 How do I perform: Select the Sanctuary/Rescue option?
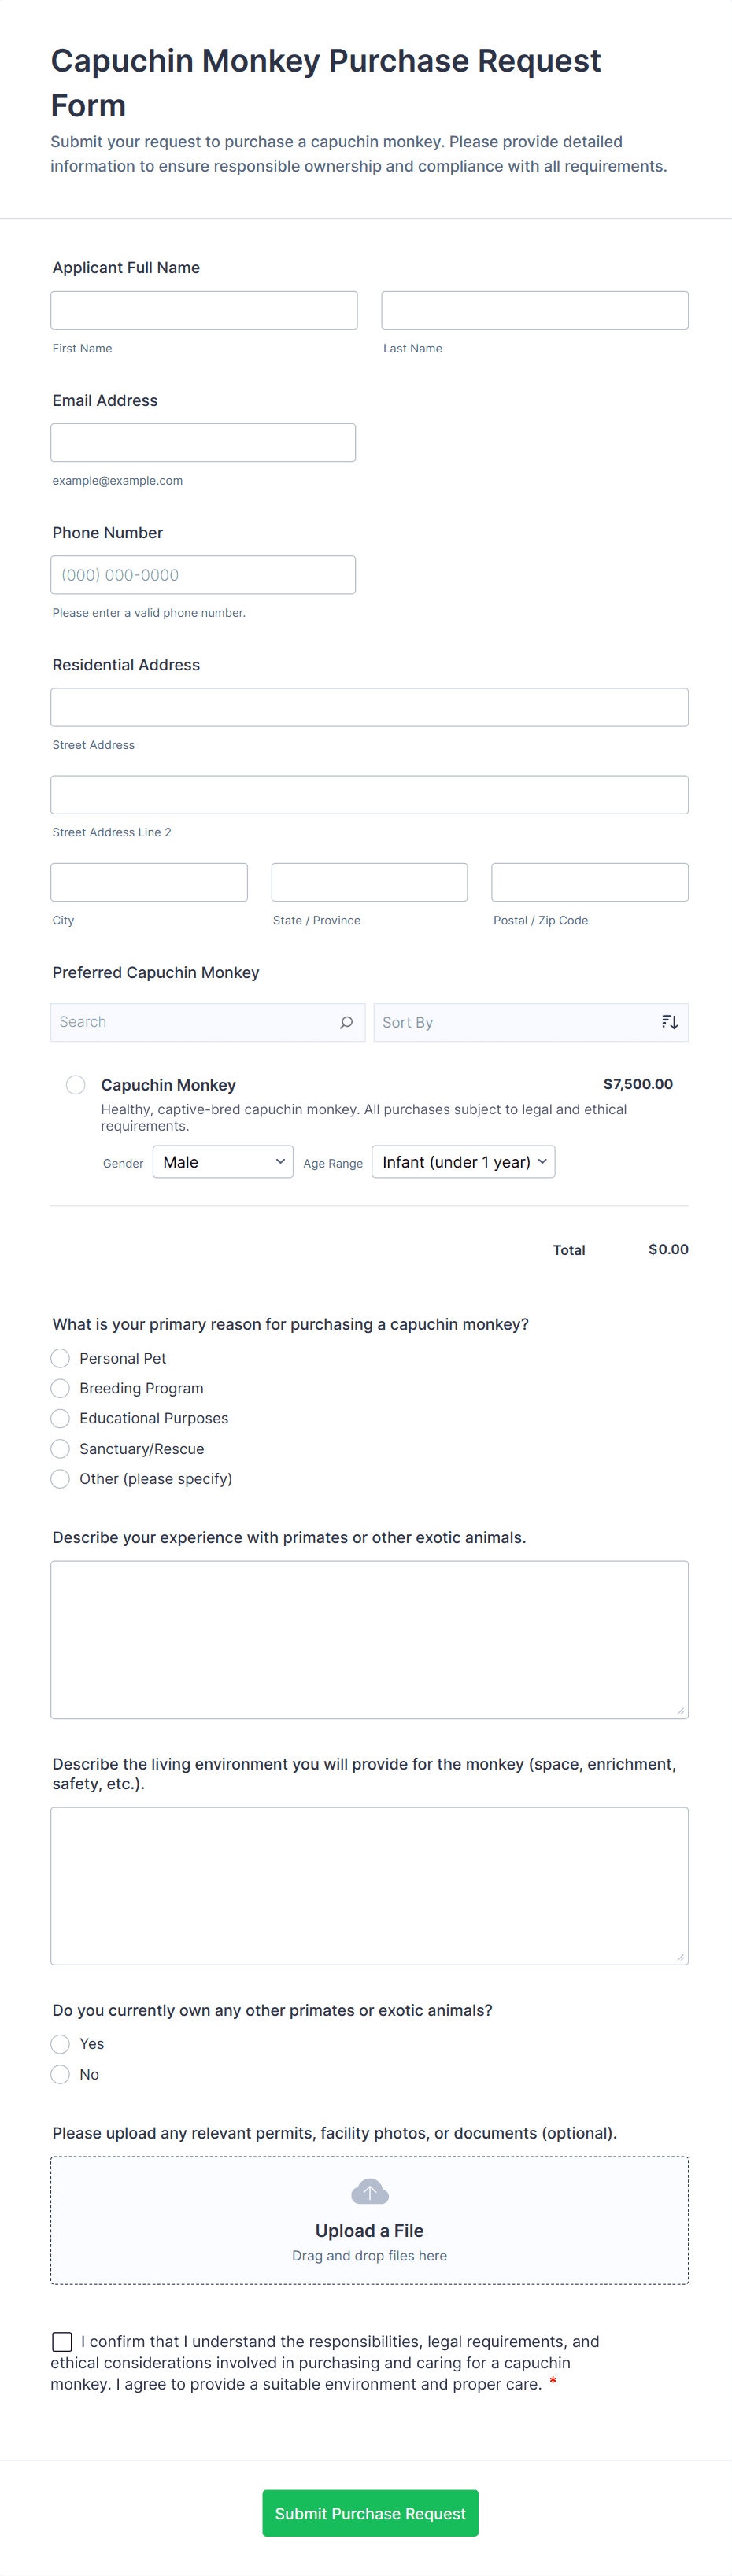(61, 1448)
